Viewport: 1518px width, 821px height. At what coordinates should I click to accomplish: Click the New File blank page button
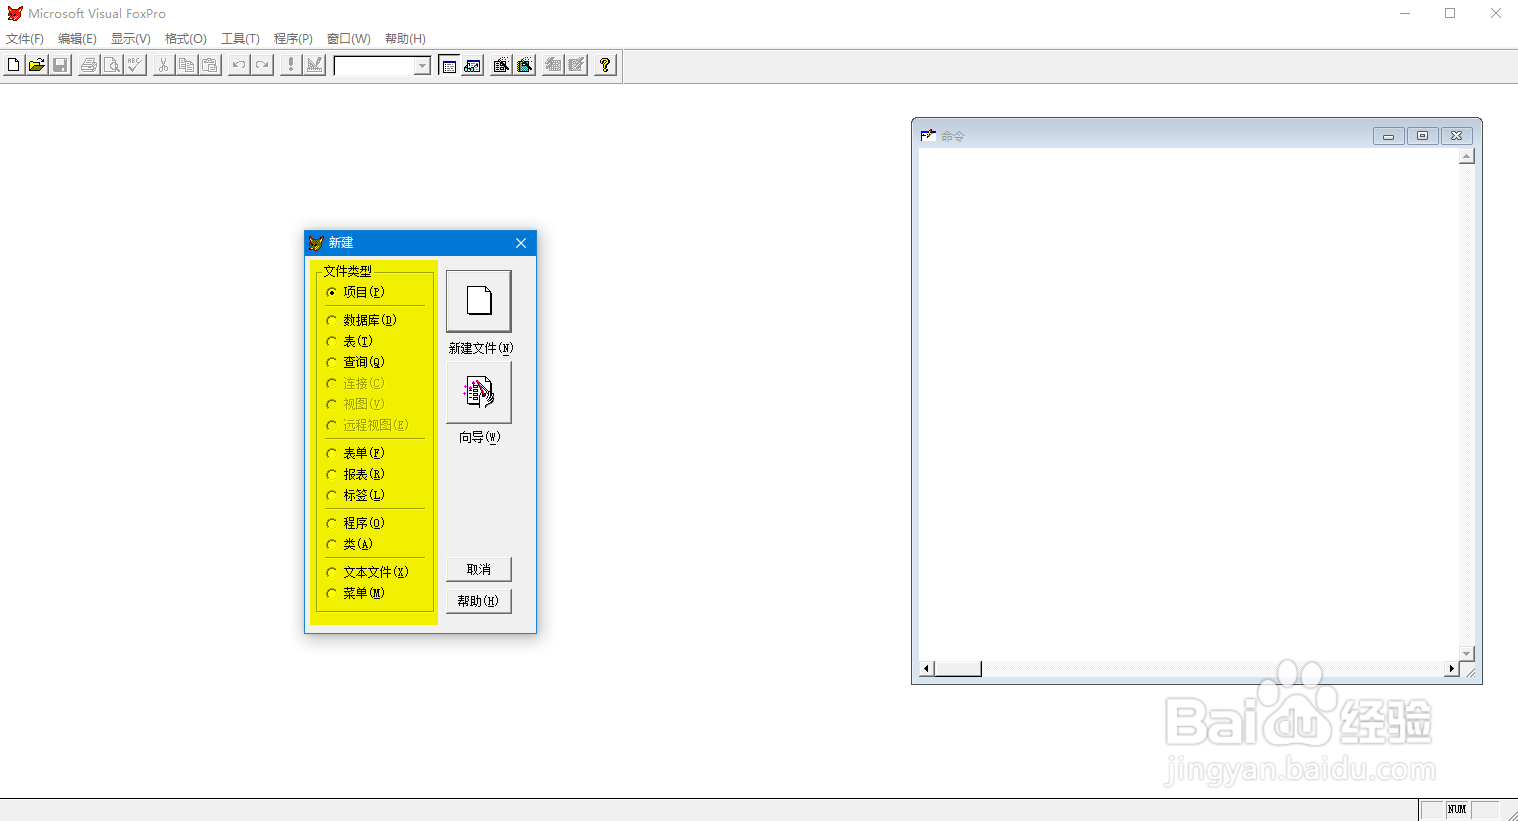pyautogui.click(x=479, y=301)
